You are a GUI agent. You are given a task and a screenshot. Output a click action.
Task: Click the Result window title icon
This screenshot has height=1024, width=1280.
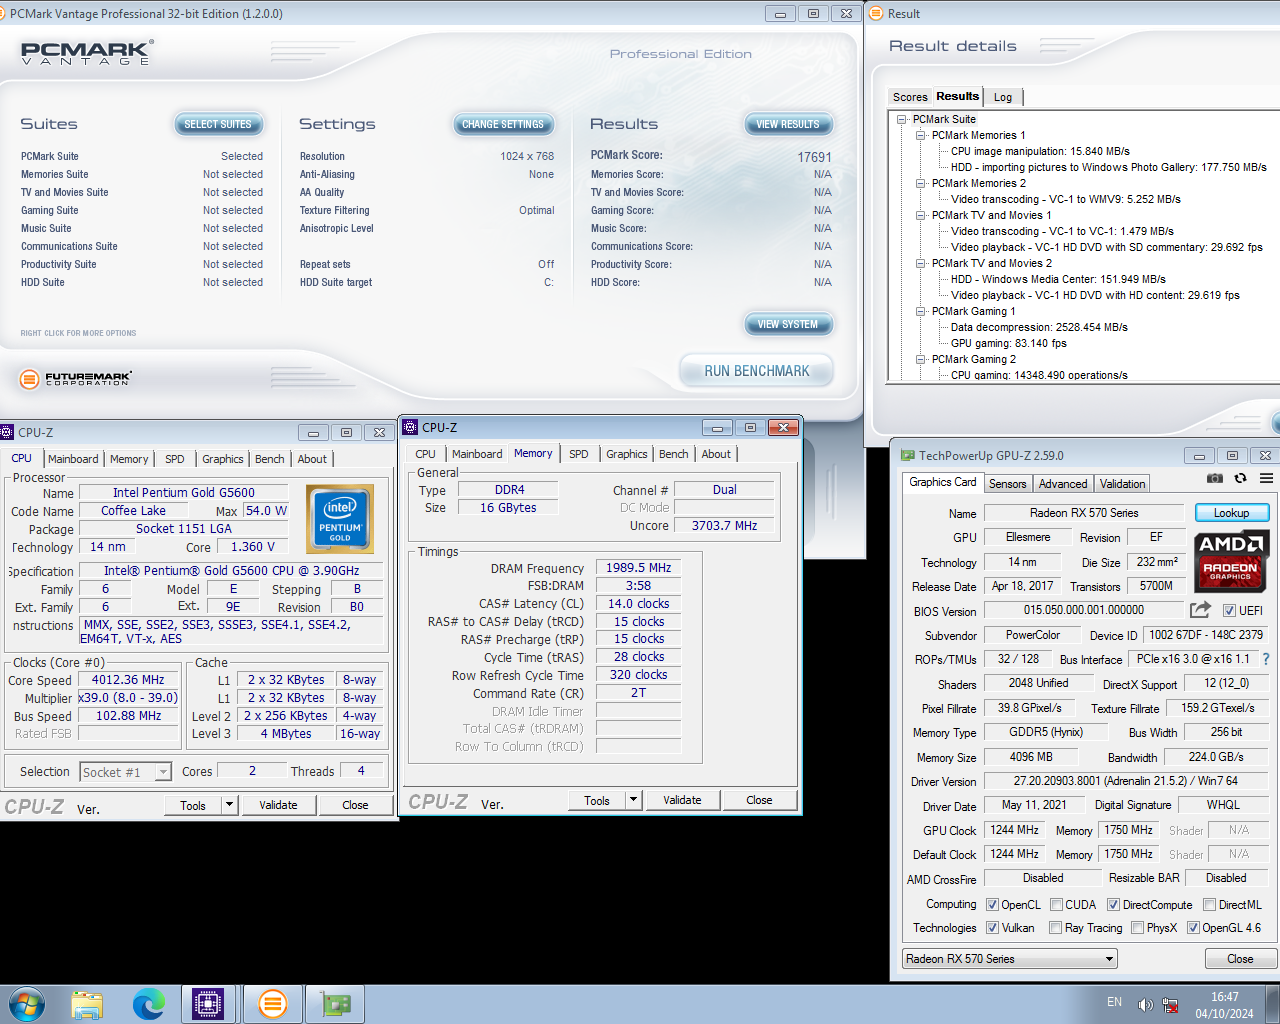pyautogui.click(x=877, y=13)
